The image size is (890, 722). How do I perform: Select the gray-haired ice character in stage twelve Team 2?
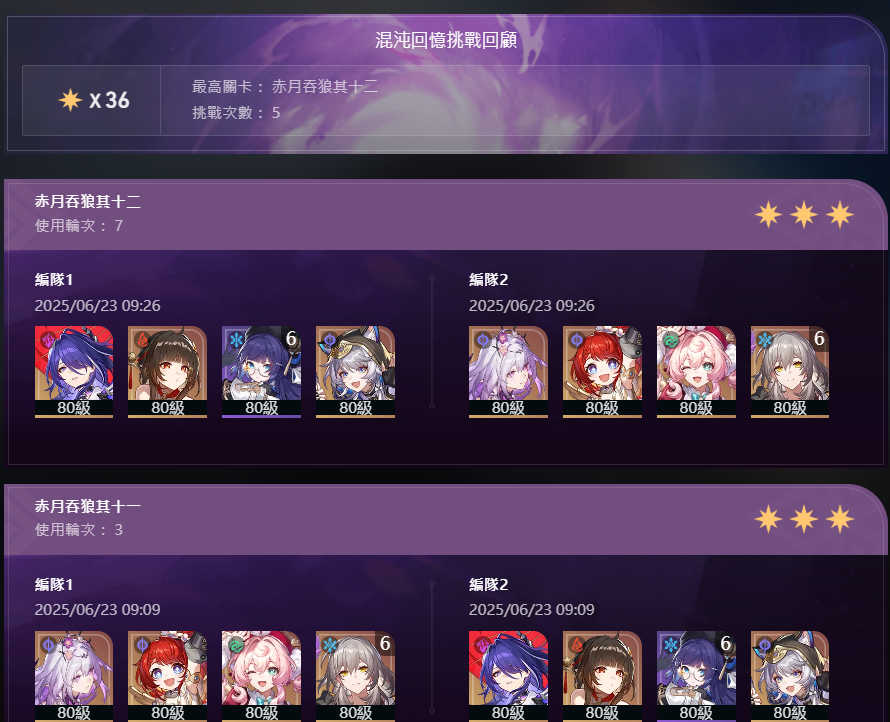pyautogui.click(x=790, y=372)
